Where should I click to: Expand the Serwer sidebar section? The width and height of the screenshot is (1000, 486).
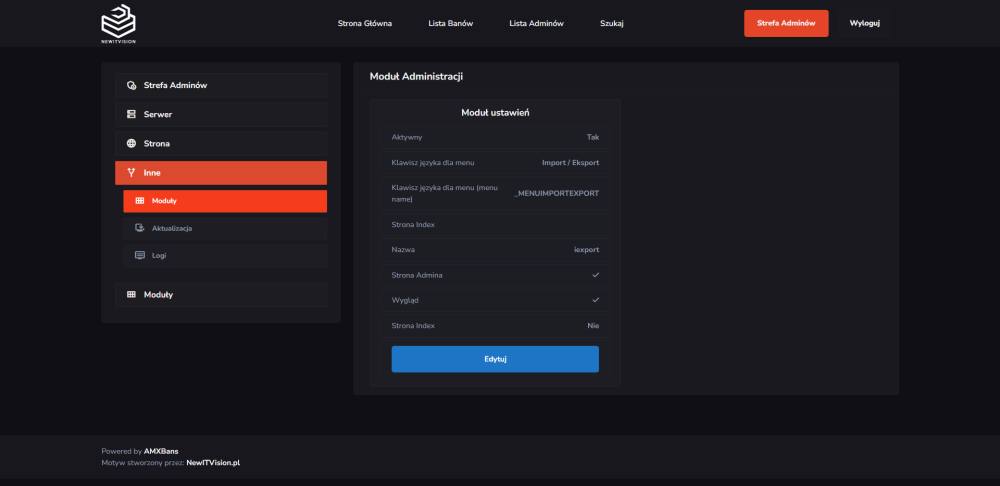click(221, 115)
